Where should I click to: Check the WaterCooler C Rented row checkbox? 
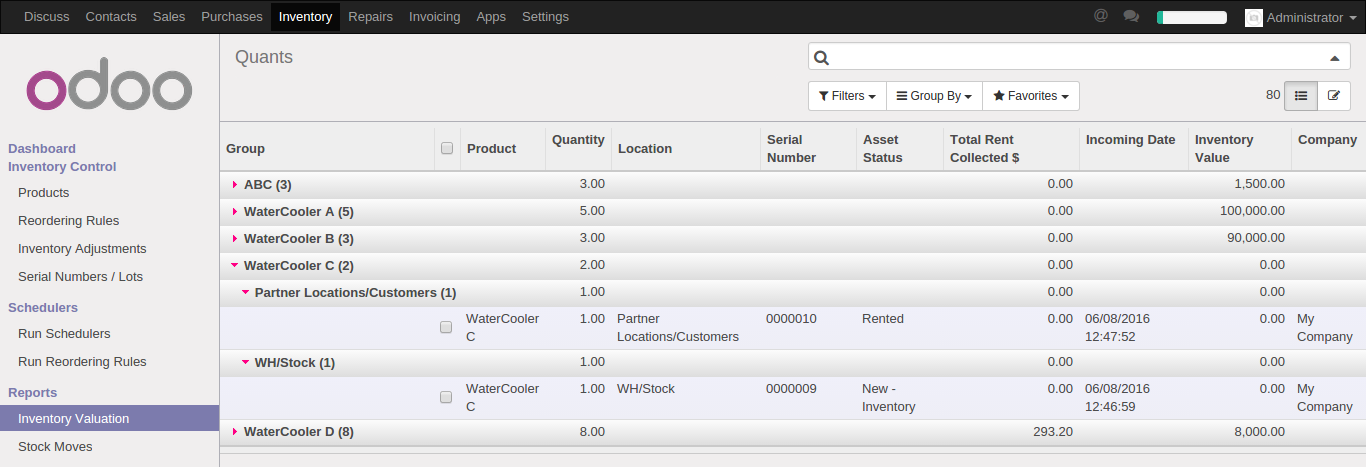pyautogui.click(x=446, y=327)
